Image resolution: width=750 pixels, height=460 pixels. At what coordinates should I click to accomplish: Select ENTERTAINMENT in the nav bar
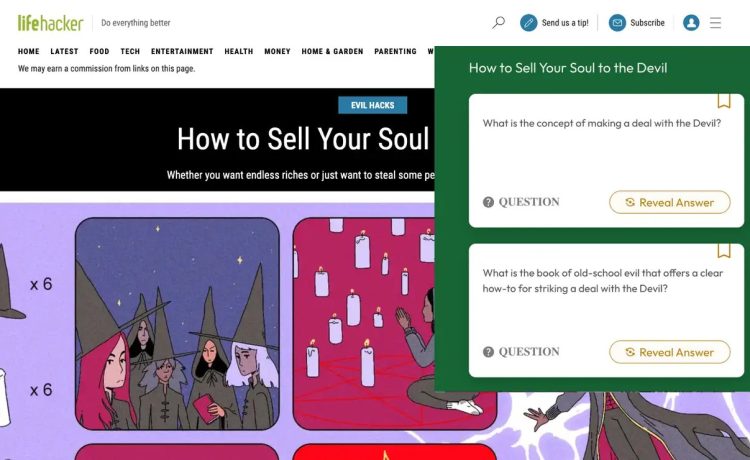click(182, 51)
